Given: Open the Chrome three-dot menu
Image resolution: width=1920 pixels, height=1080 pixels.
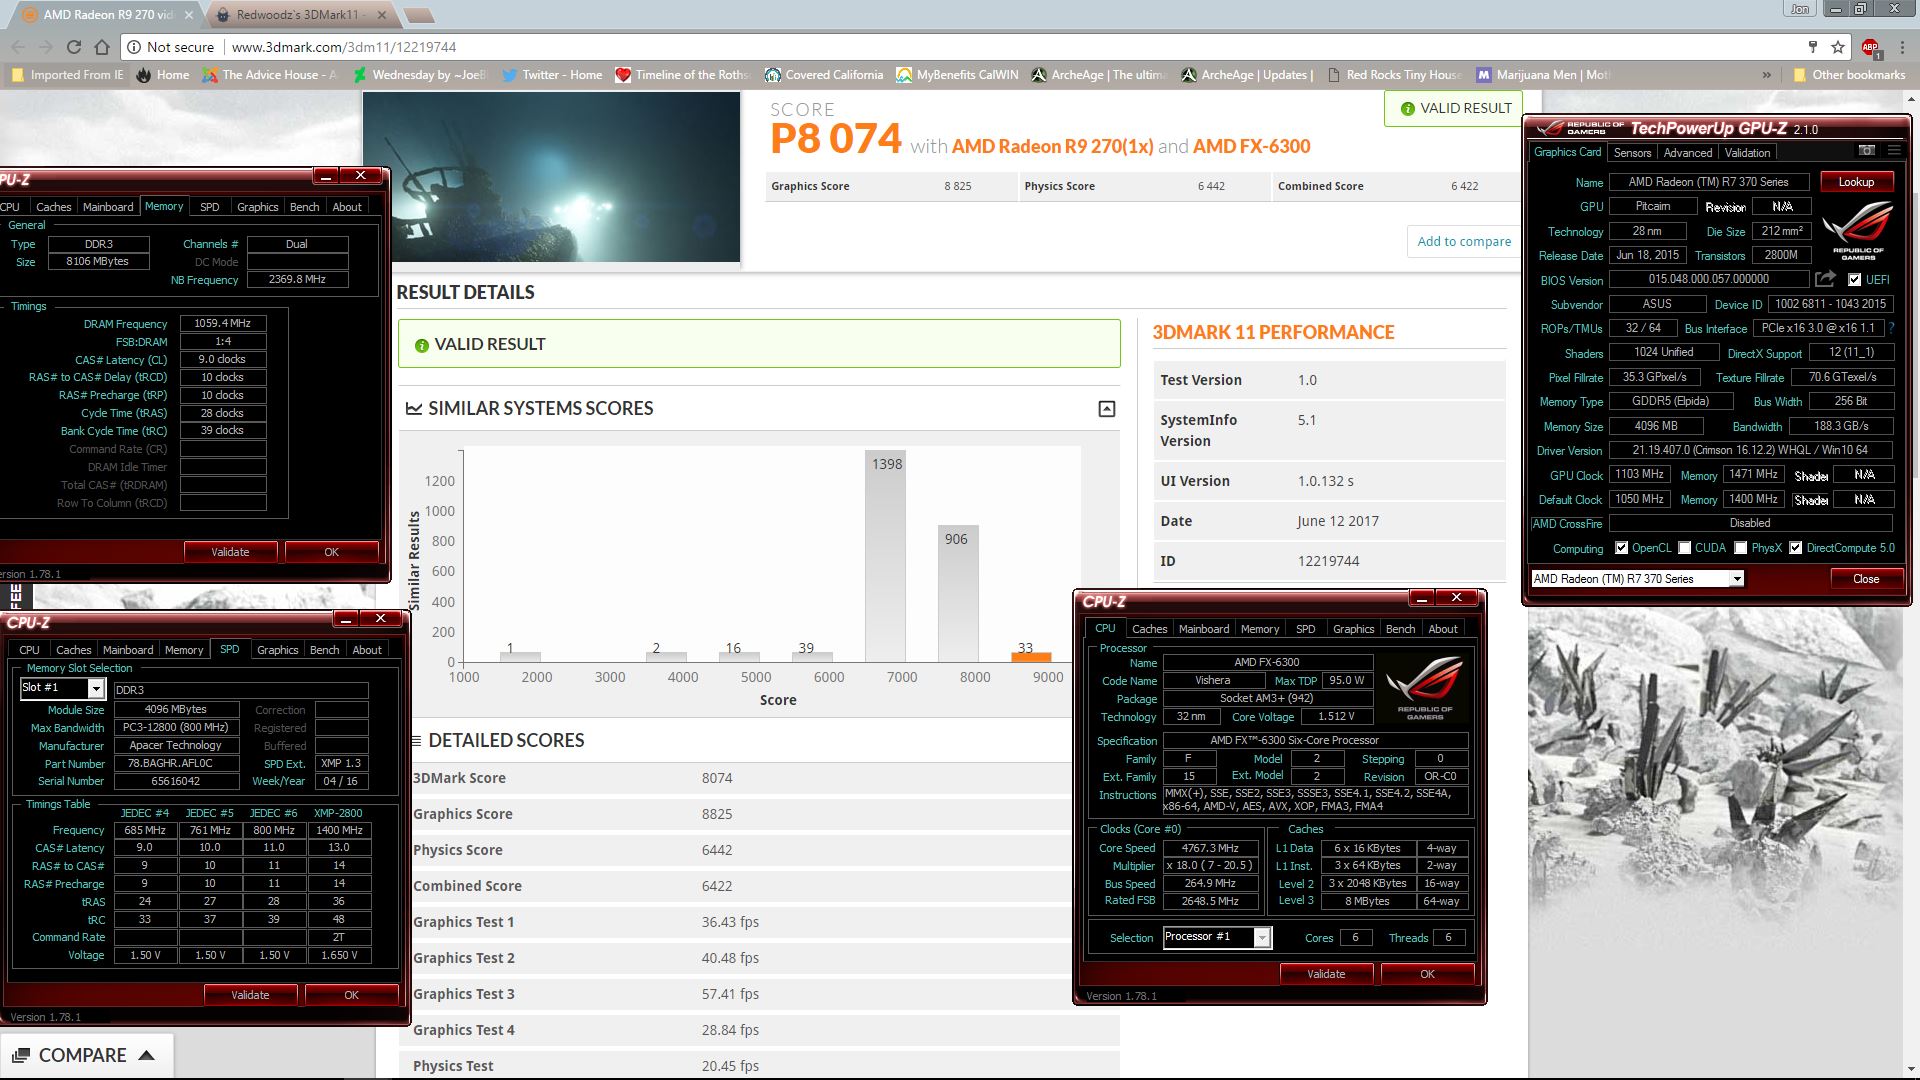Looking at the screenshot, I should tap(1902, 47).
